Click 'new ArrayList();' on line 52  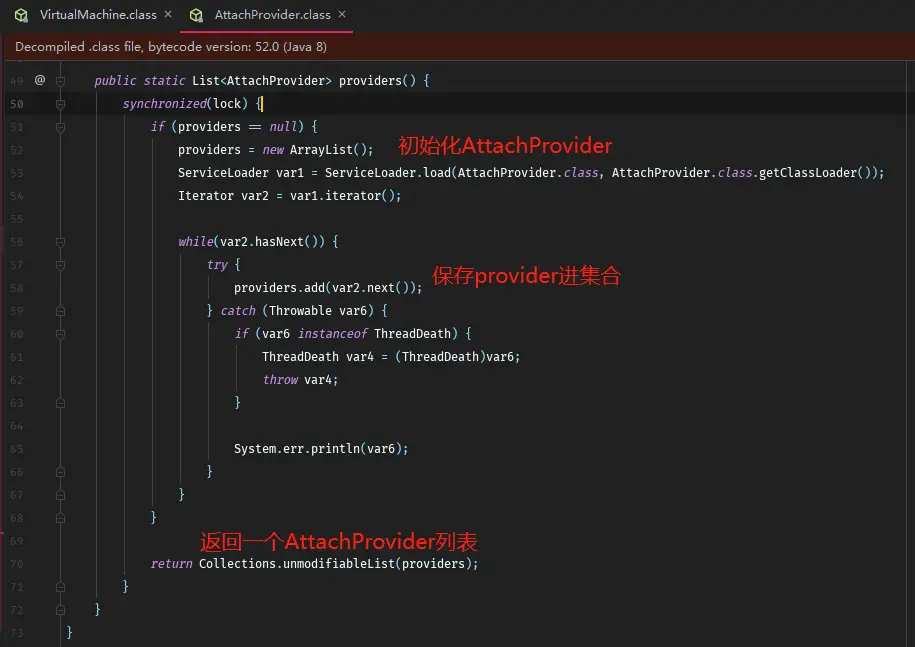[317, 149]
